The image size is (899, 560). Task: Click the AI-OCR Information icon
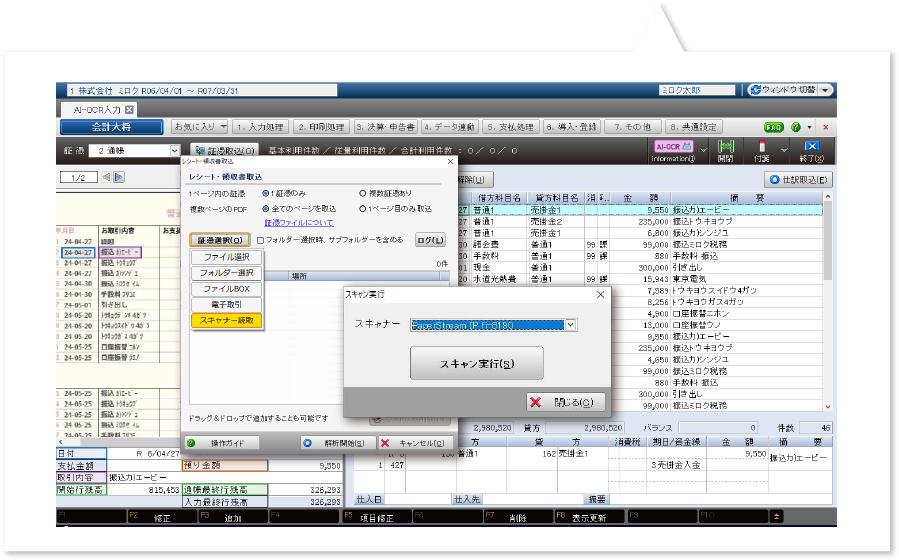(x=672, y=151)
